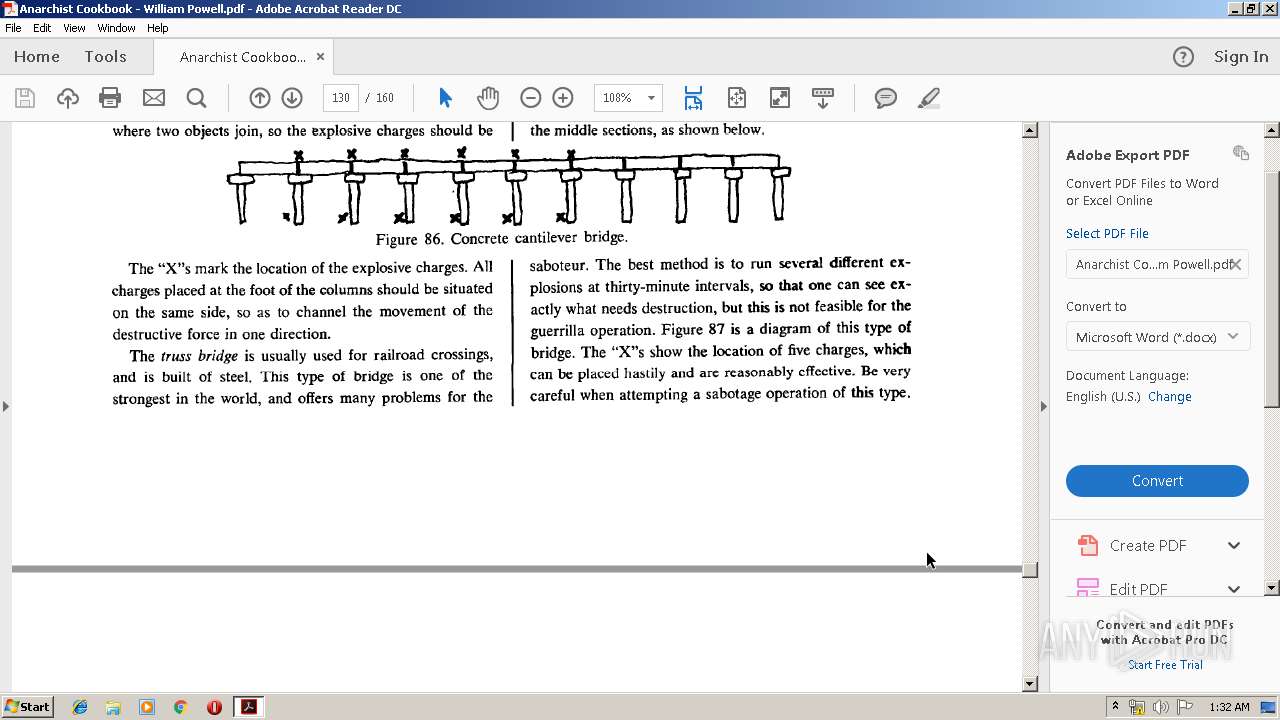
Task: Click Start Free Trial link
Action: click(1165, 665)
